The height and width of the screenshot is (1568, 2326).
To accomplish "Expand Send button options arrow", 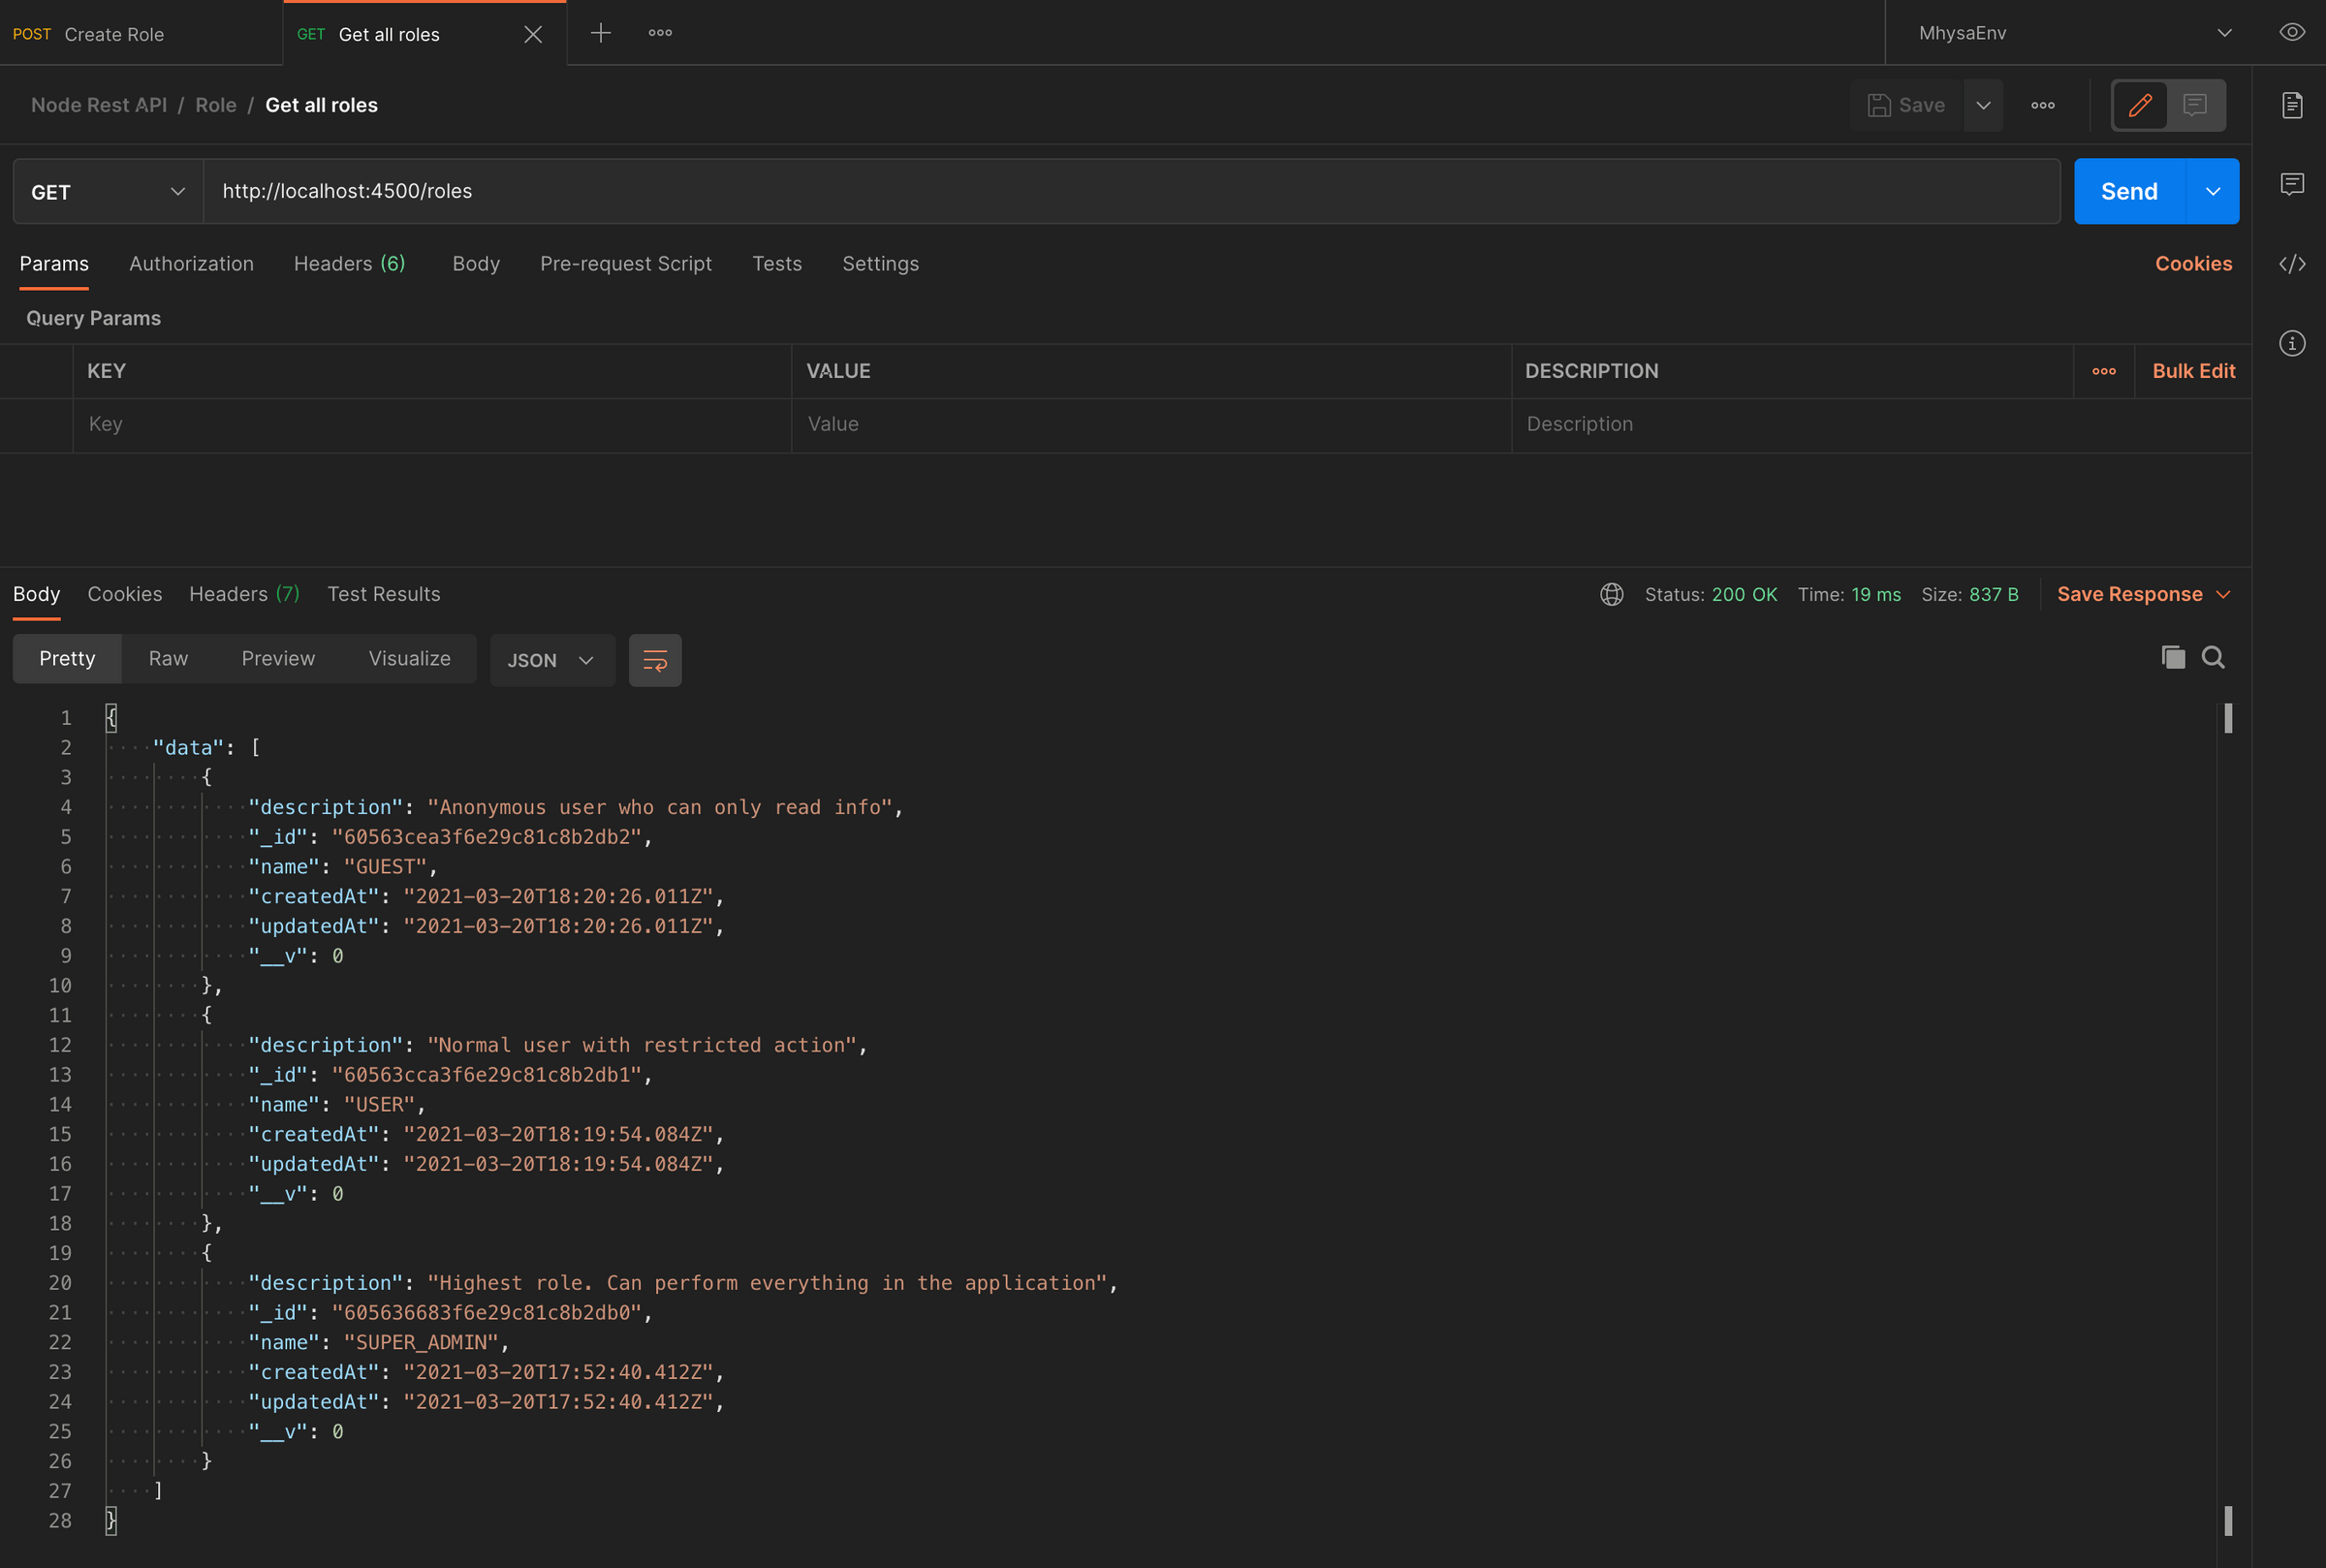I will [2213, 191].
